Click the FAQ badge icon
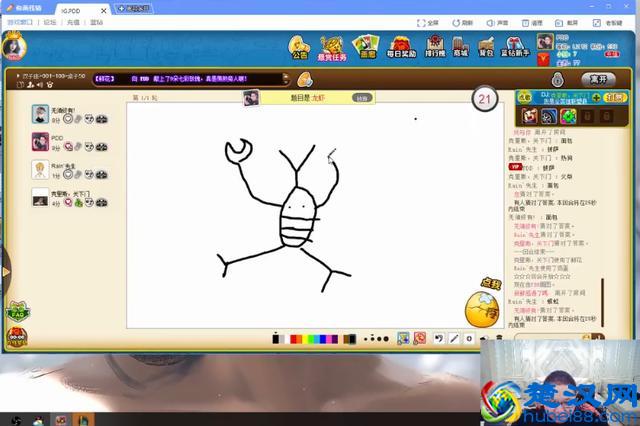This screenshot has width=640, height=426. click(16, 312)
